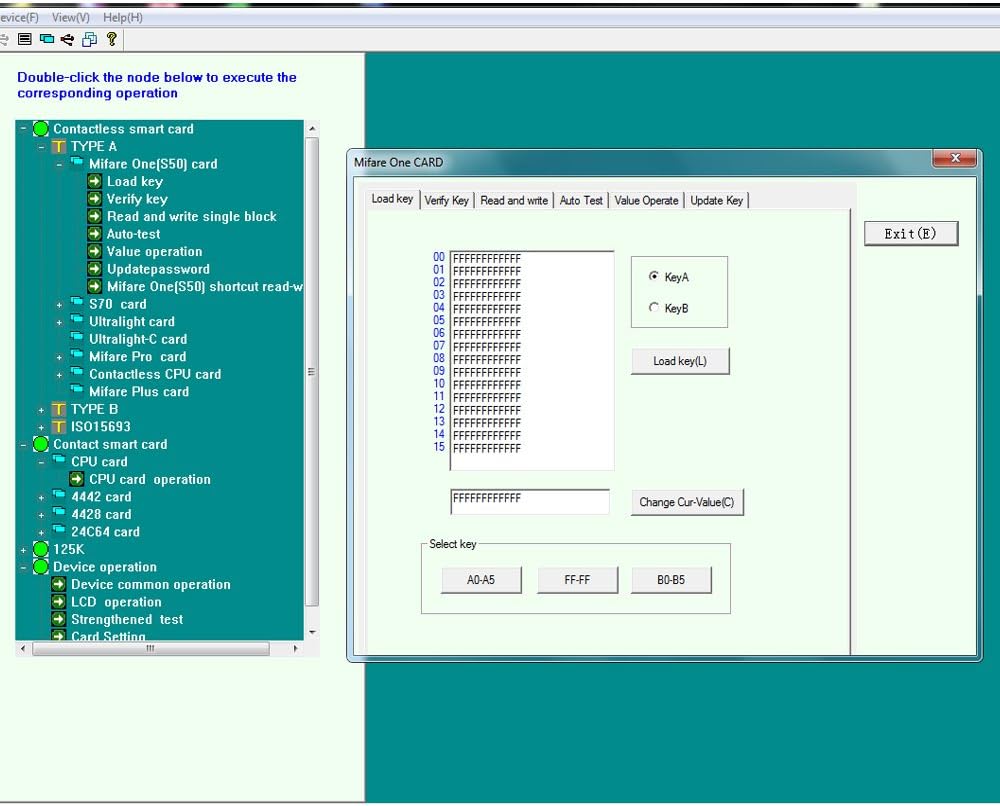Screen dimensions: 1000x806
Task: Expand the S70 card node
Action: pyautogui.click(x=59, y=305)
